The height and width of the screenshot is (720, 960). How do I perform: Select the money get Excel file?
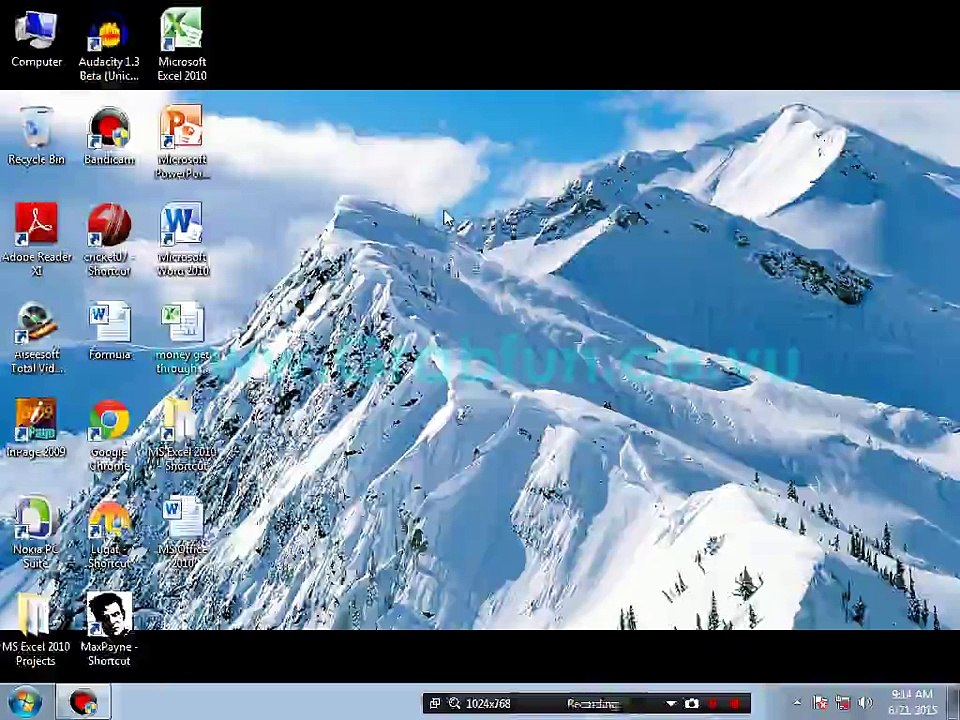(x=182, y=337)
